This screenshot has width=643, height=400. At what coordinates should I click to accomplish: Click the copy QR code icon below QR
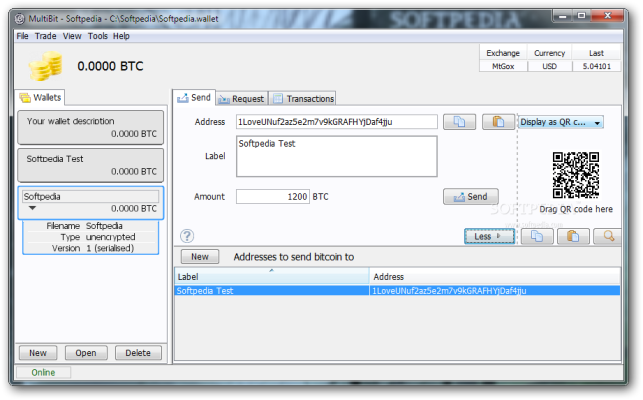(x=537, y=236)
